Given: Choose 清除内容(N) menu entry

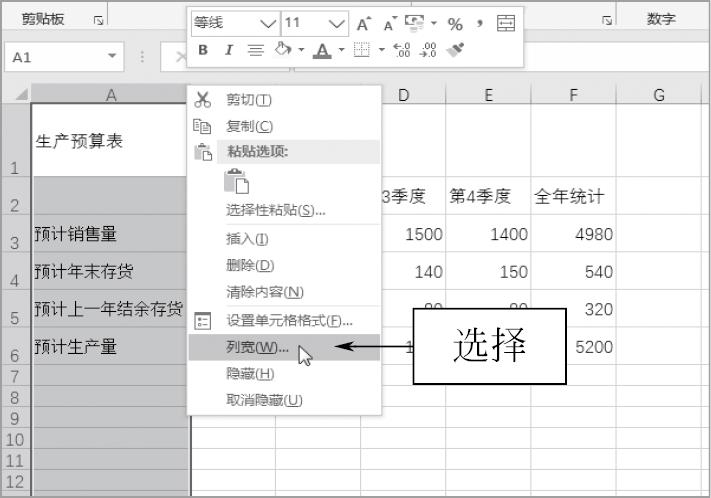Looking at the screenshot, I should (x=284, y=292).
